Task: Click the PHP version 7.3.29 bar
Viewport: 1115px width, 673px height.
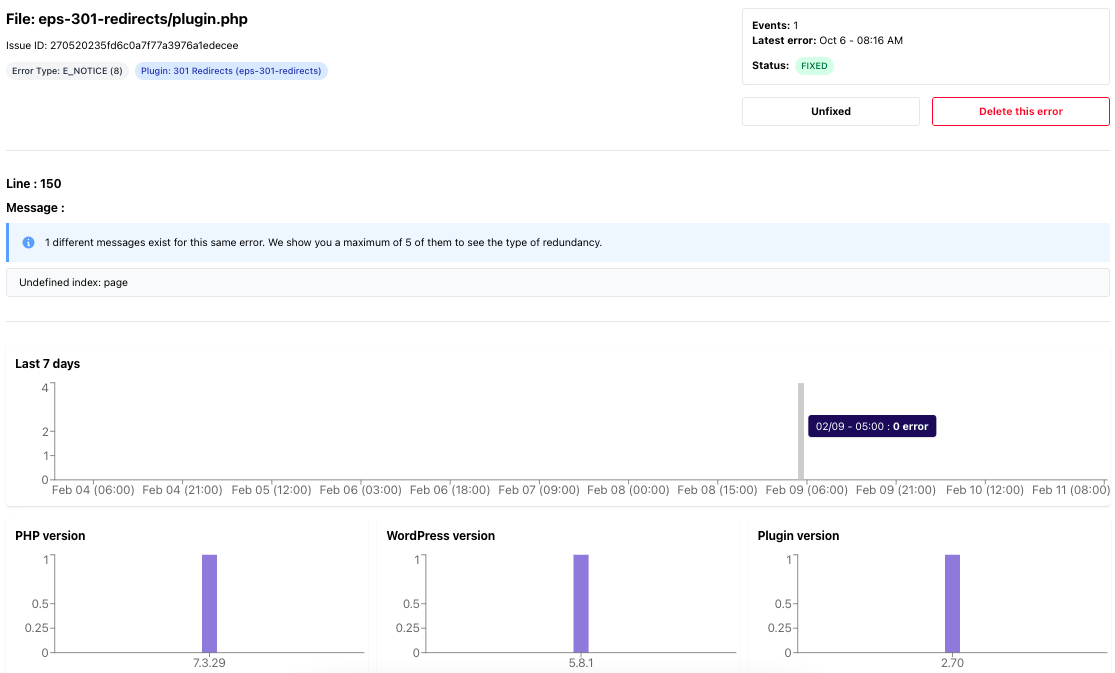Action: tap(209, 603)
